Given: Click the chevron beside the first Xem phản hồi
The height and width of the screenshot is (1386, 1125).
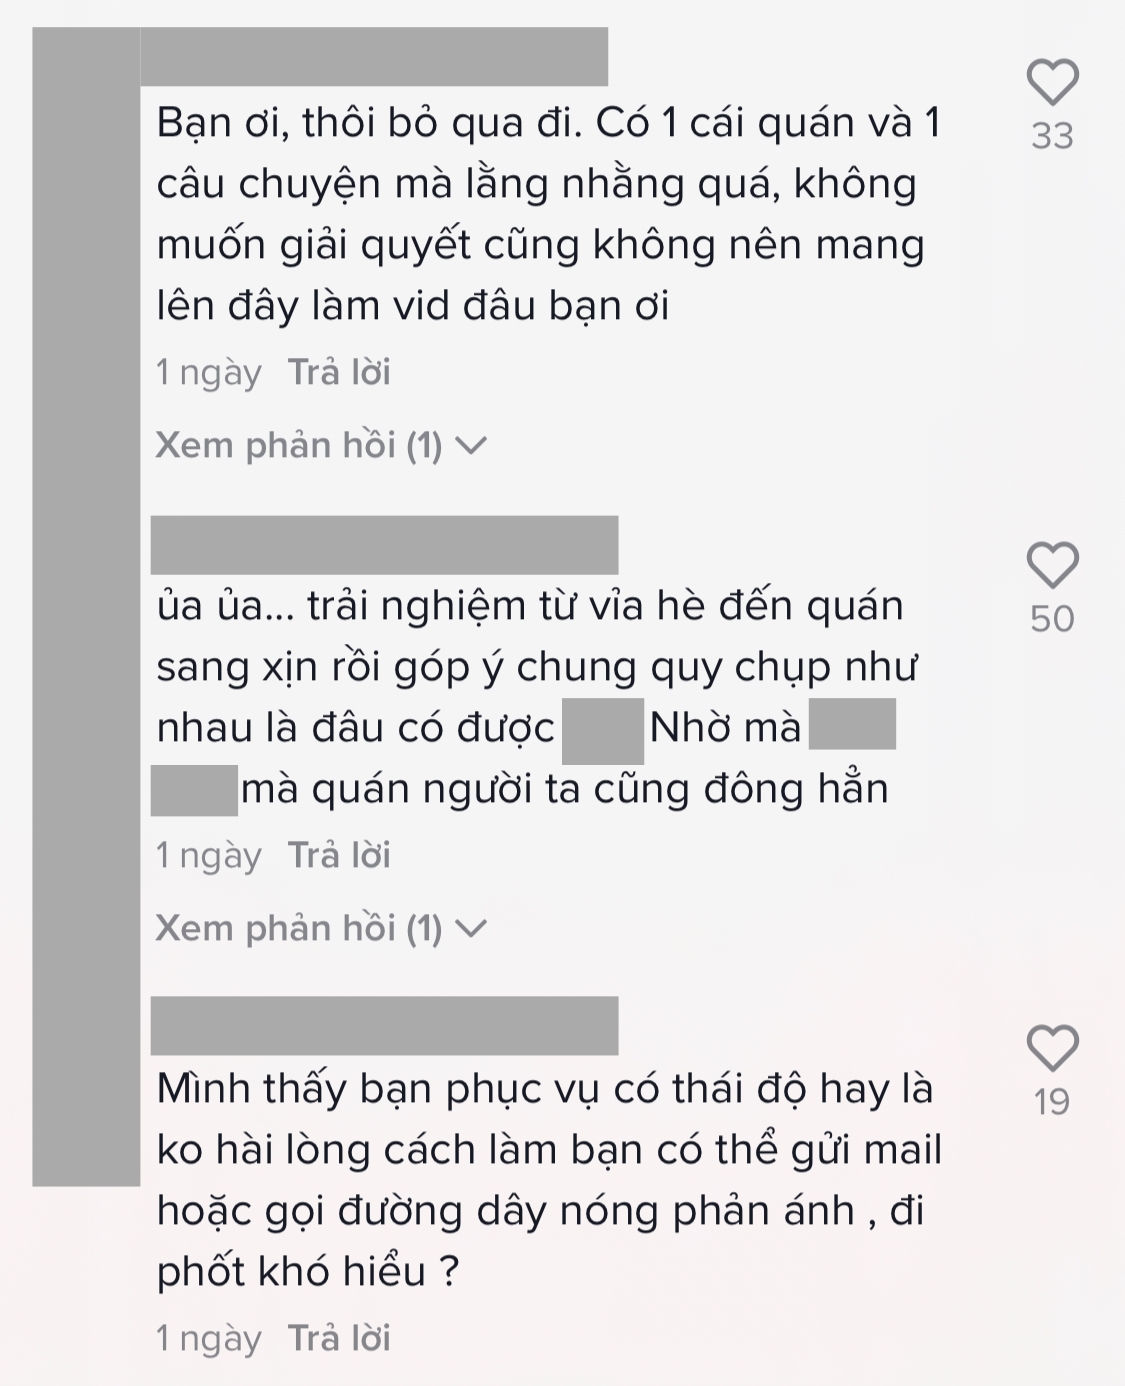Looking at the screenshot, I should pos(471,446).
